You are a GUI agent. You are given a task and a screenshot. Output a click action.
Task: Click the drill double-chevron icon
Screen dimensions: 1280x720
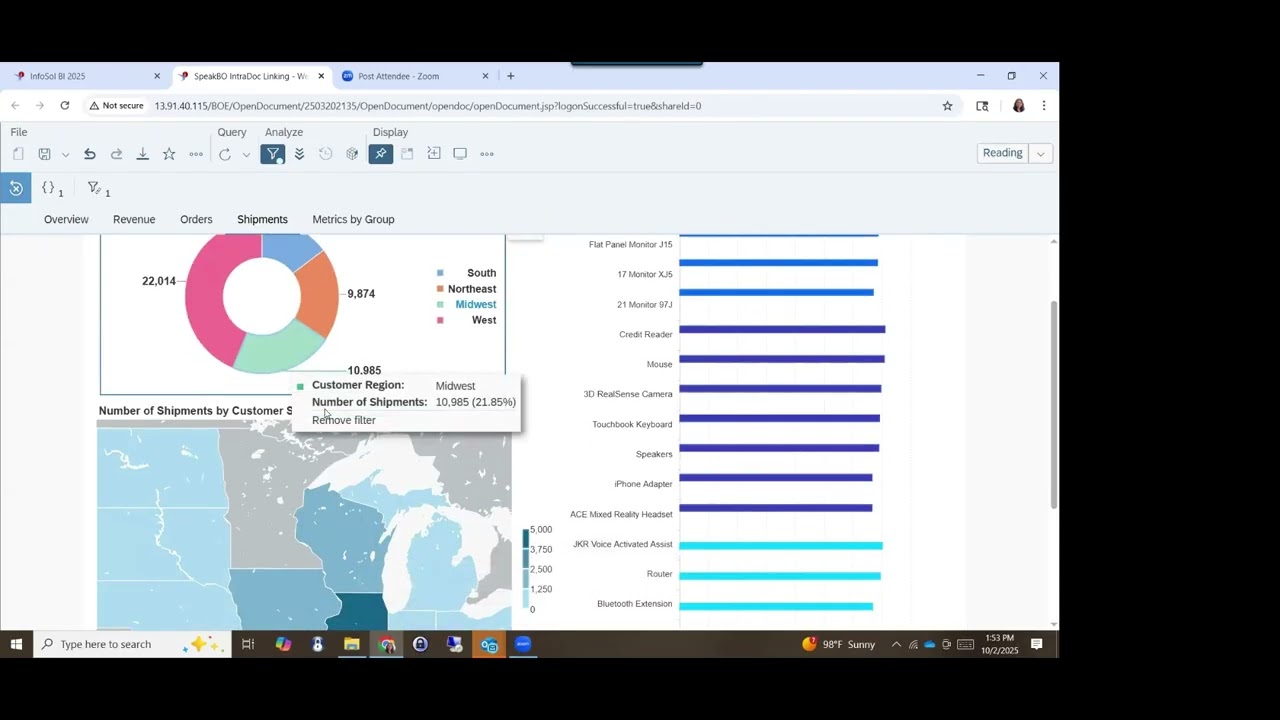click(x=299, y=154)
